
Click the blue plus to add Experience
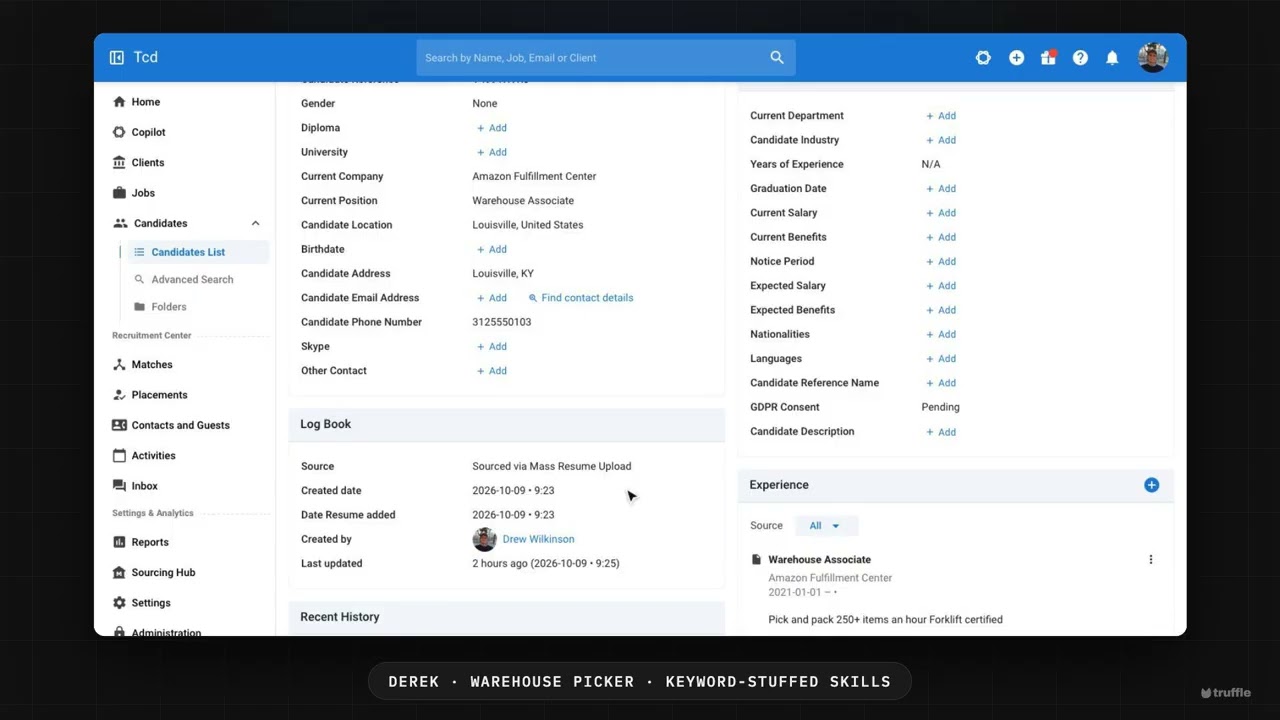coord(1151,485)
